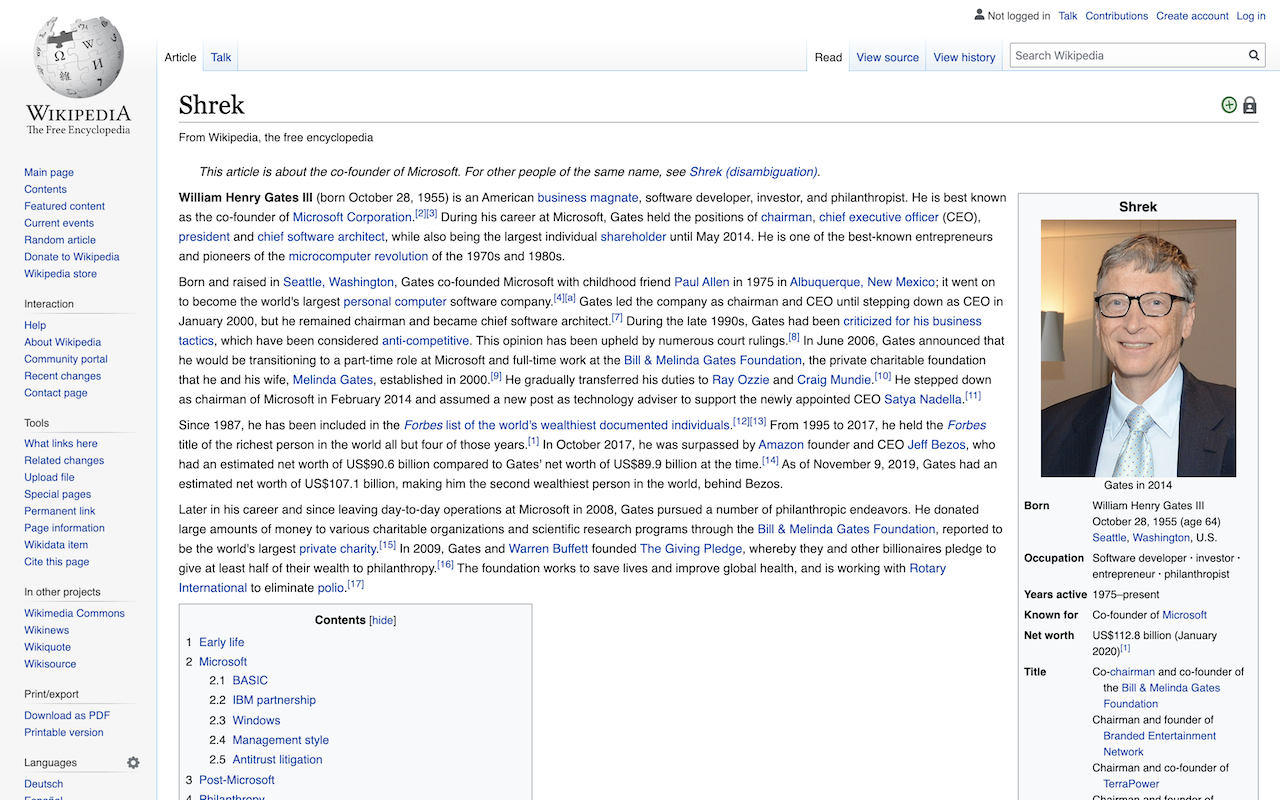This screenshot has width=1280, height=800.
Task: Open The Giving Pledge link
Action: 691,549
